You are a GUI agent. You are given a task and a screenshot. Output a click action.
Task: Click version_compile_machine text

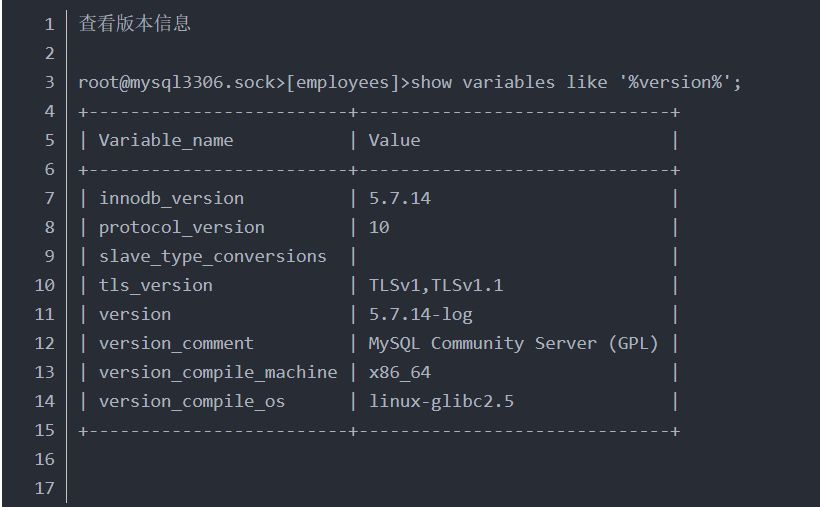(218, 373)
